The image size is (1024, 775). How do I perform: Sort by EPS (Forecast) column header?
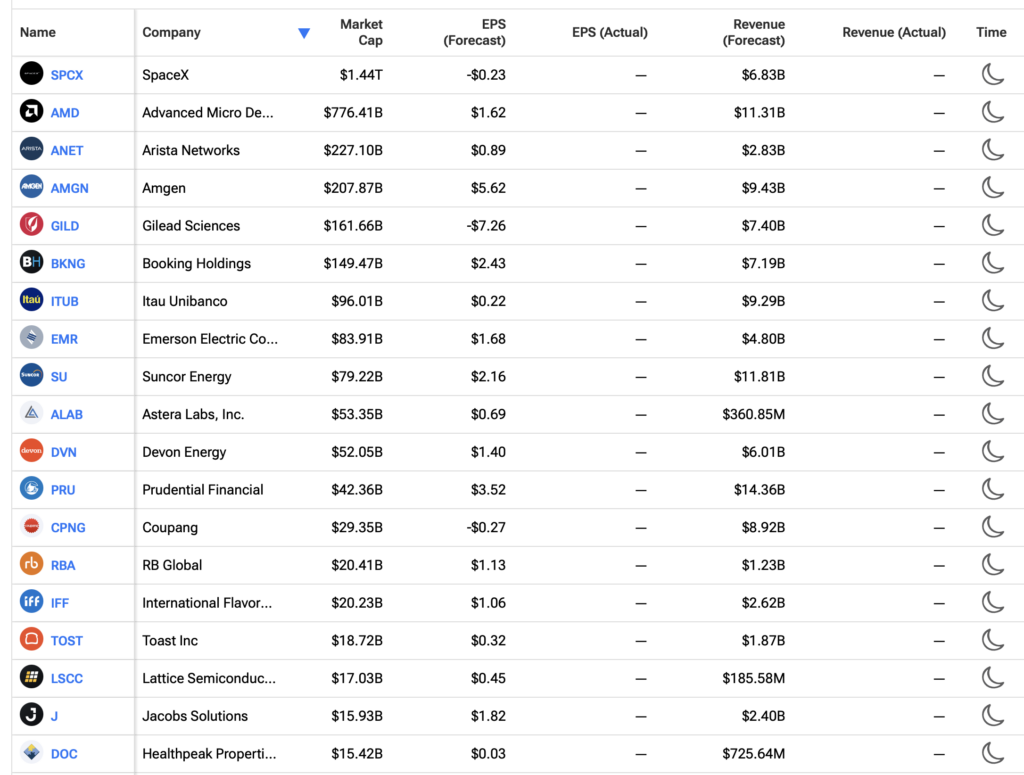click(x=474, y=32)
